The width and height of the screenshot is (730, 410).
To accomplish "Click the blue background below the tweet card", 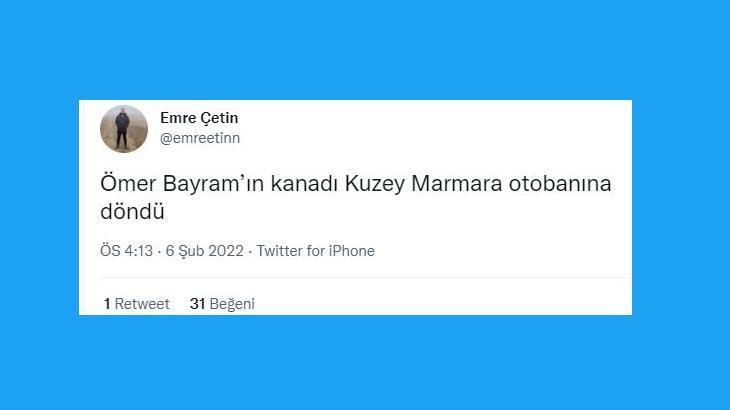I will click(x=365, y=362).
